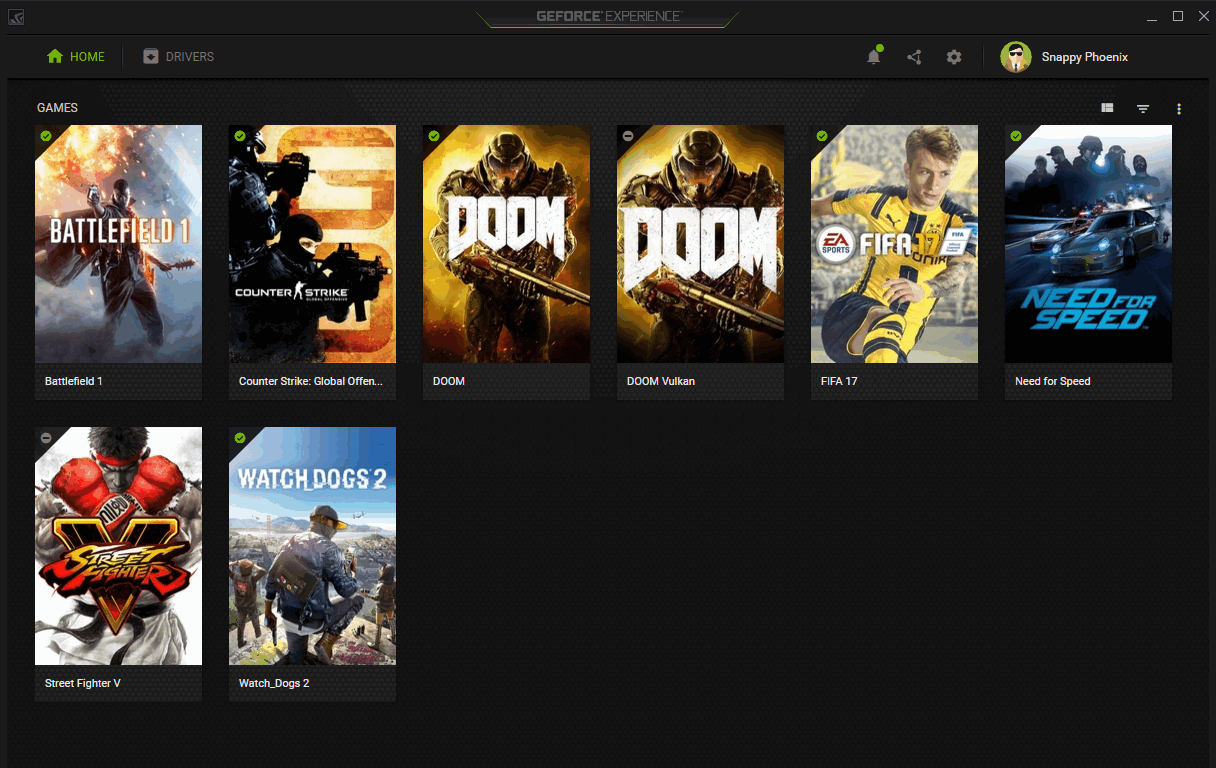
Task: Go to the HOME tab
Action: coord(76,57)
